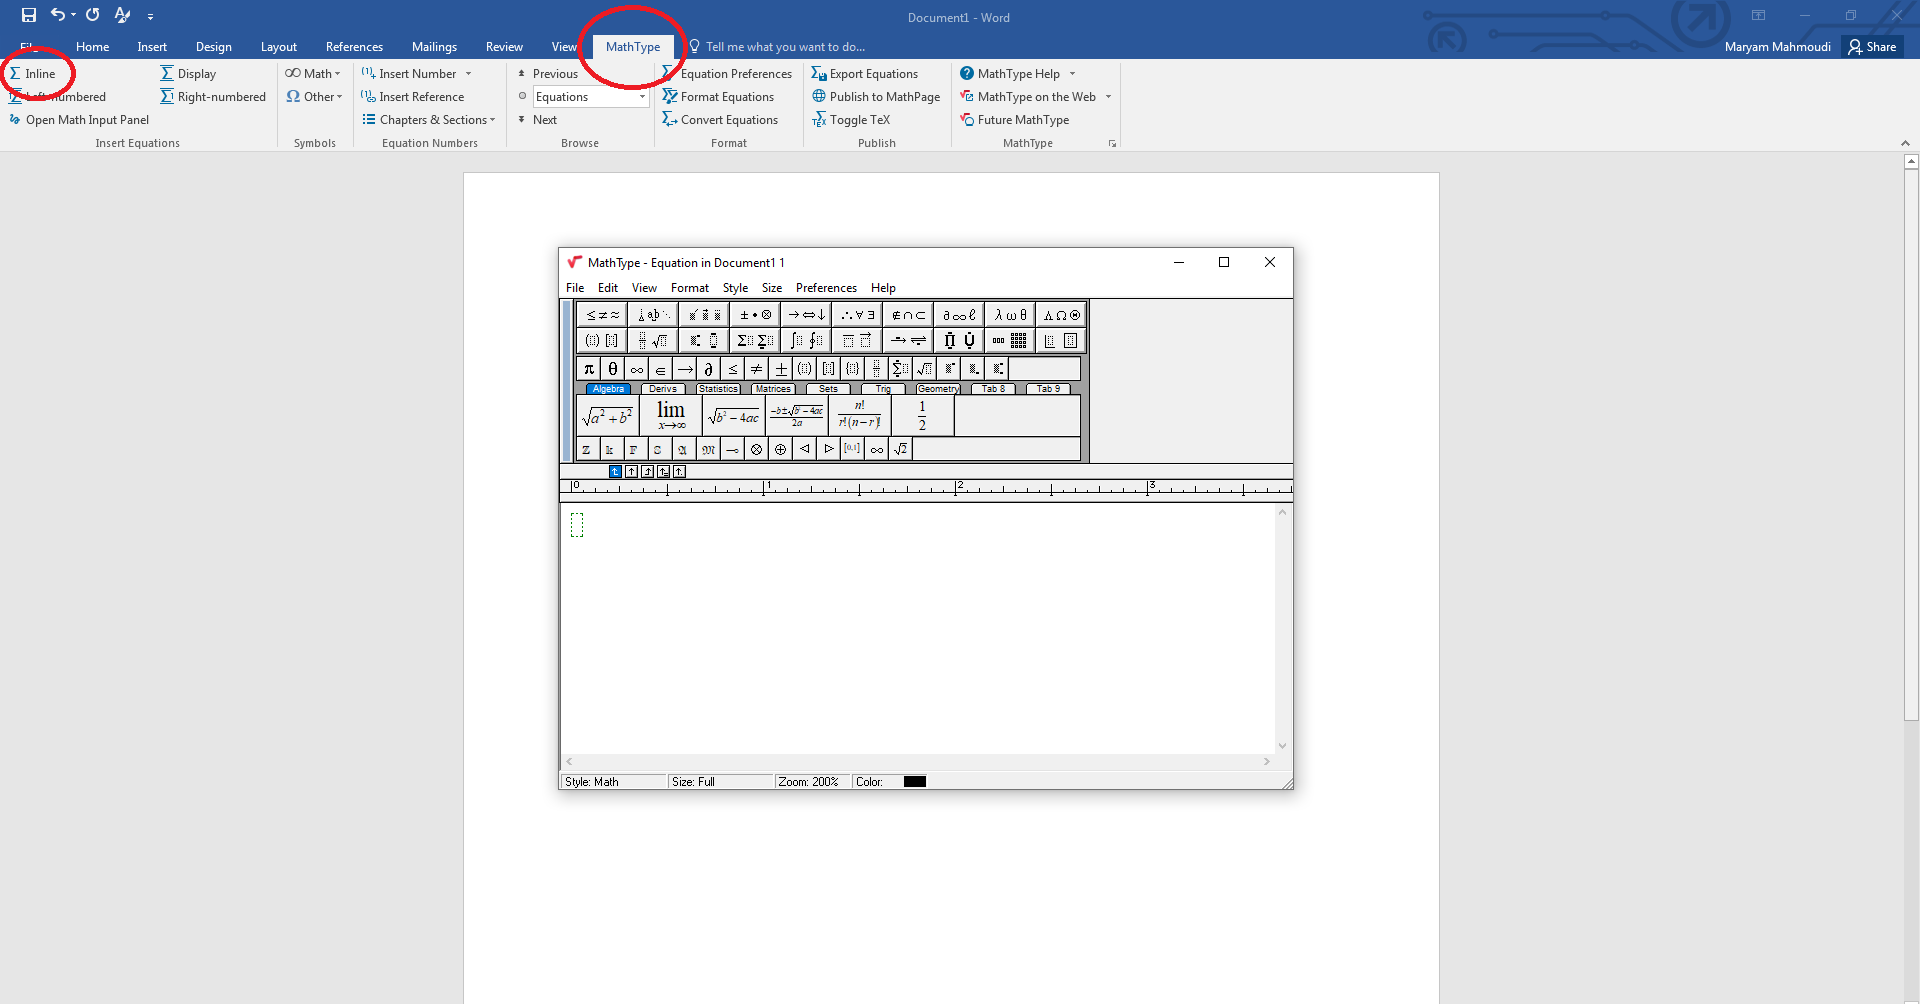This screenshot has height=1004, width=1920.
Task: Open relational symbols palette (≤≠≈)
Action: (603, 315)
